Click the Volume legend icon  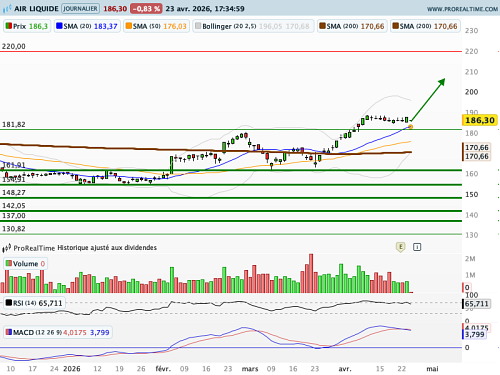pyautogui.click(x=9, y=263)
